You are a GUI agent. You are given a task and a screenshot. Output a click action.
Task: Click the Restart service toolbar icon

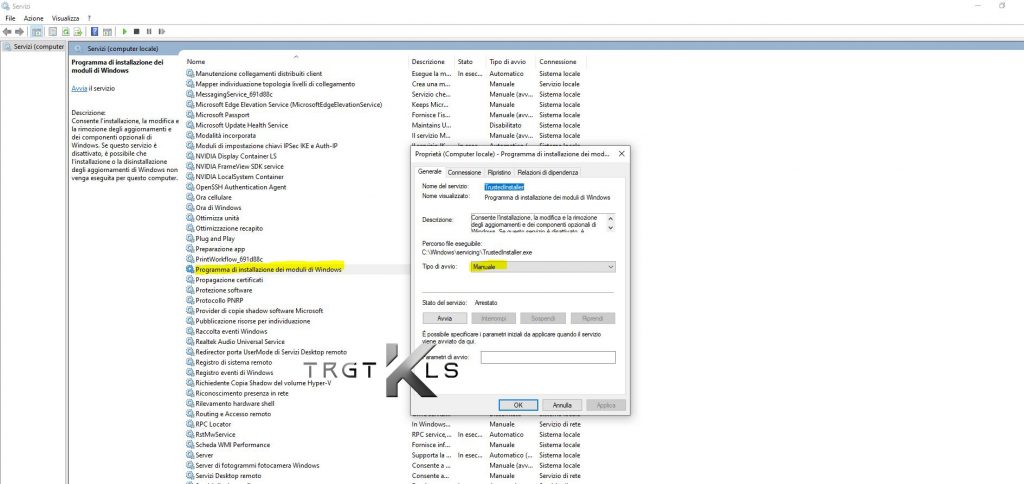point(161,32)
